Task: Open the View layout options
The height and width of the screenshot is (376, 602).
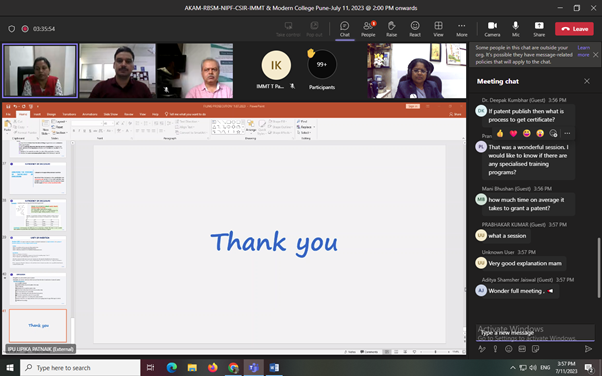Action: click(438, 29)
